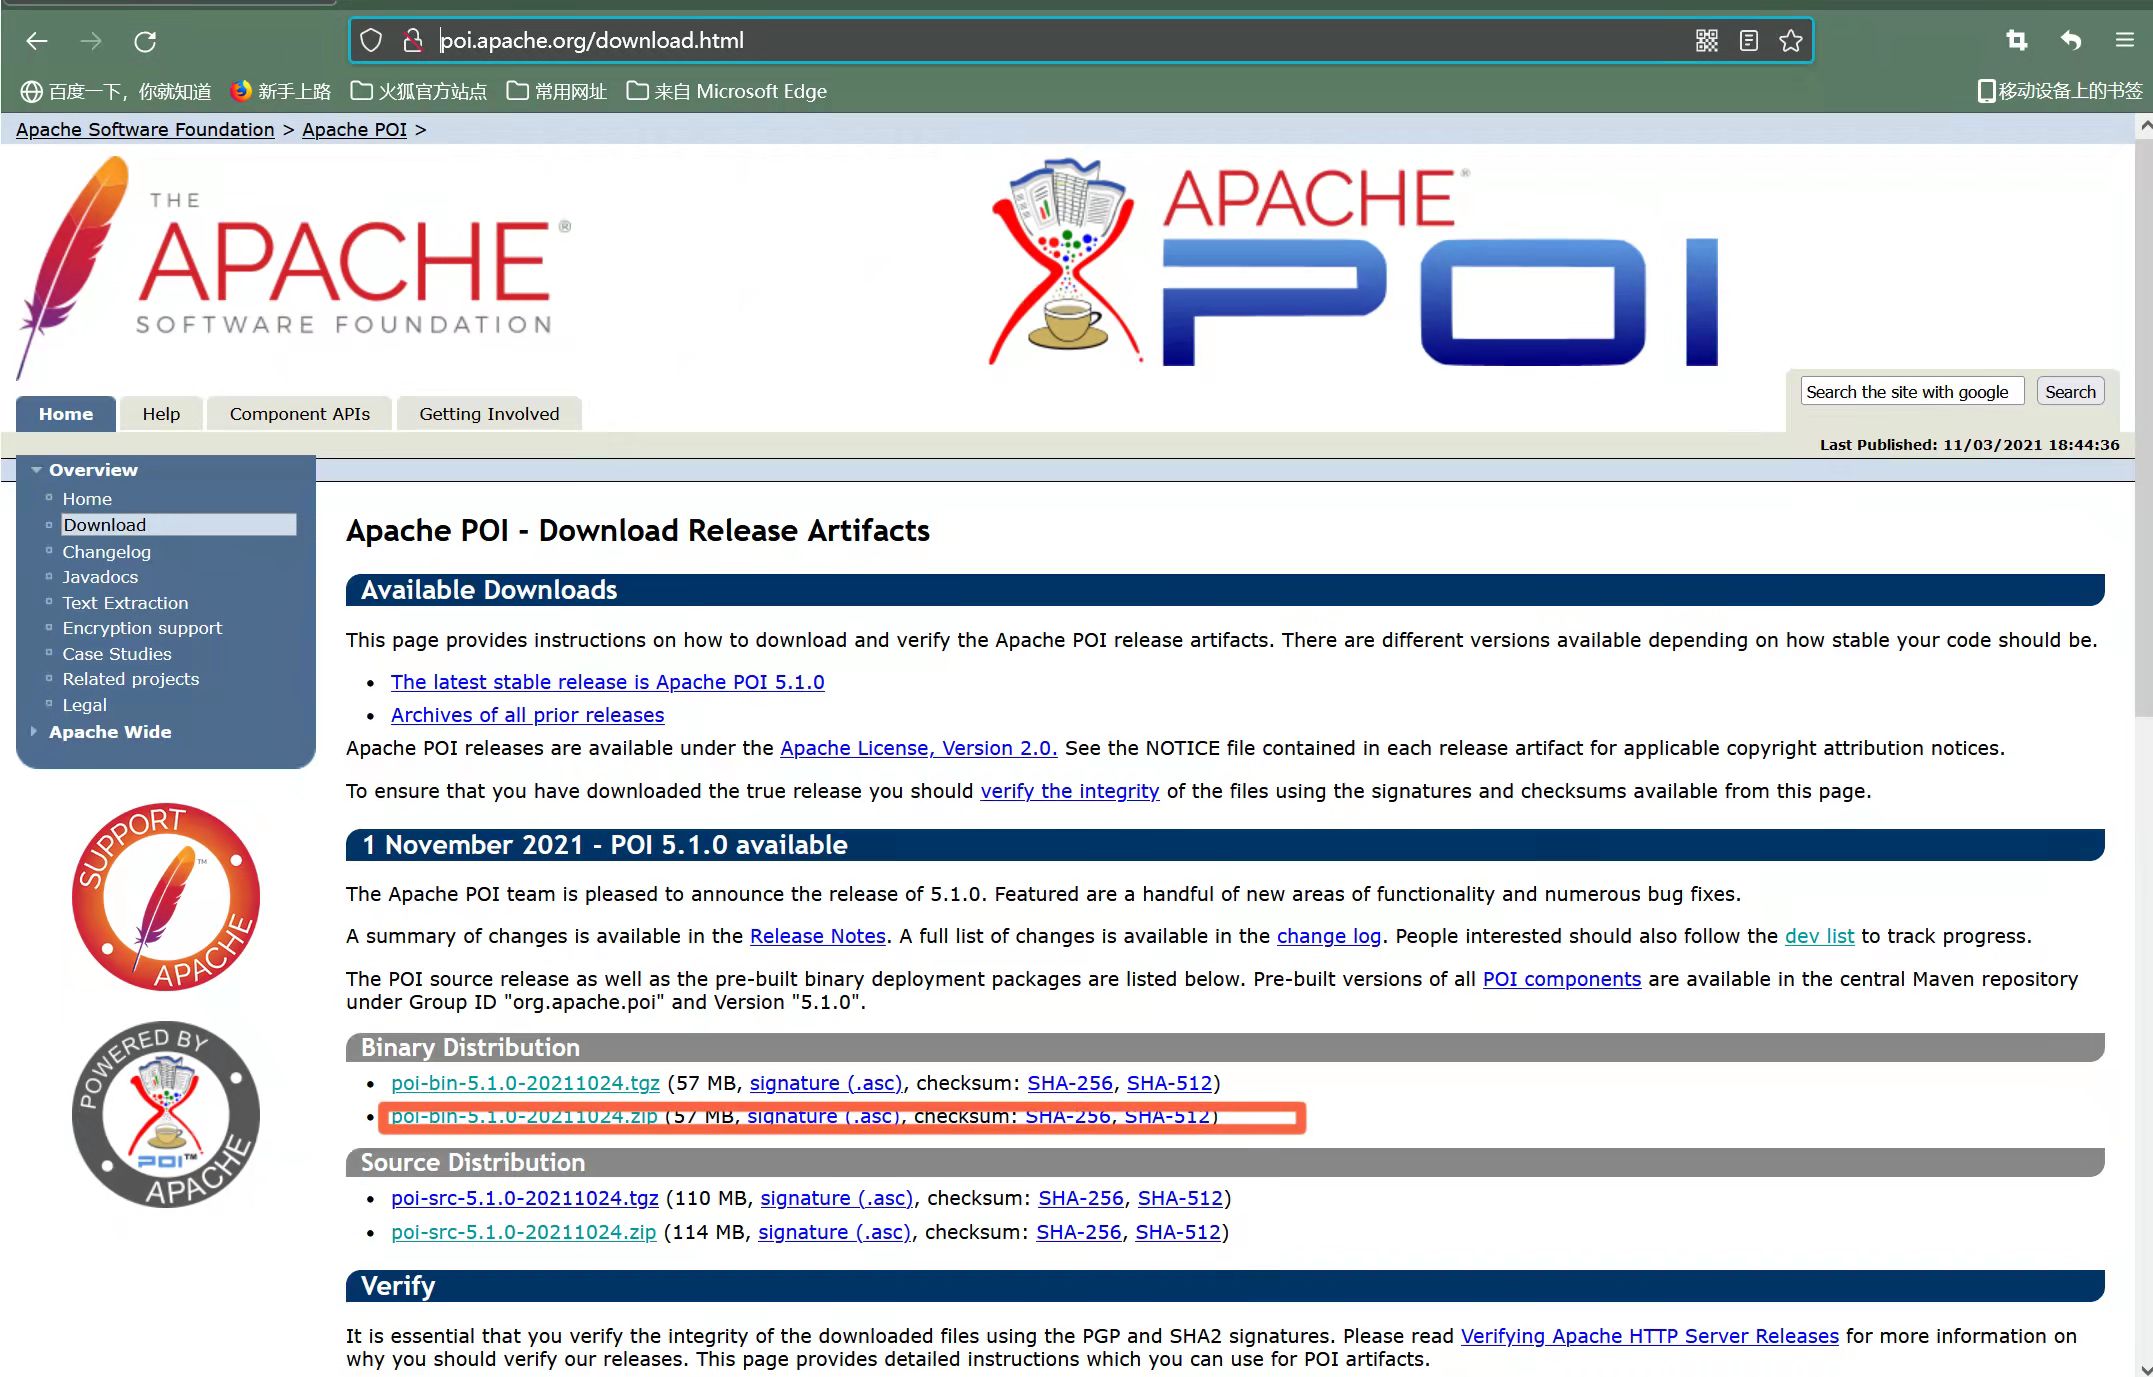Go back with the browser back arrow

point(37,41)
